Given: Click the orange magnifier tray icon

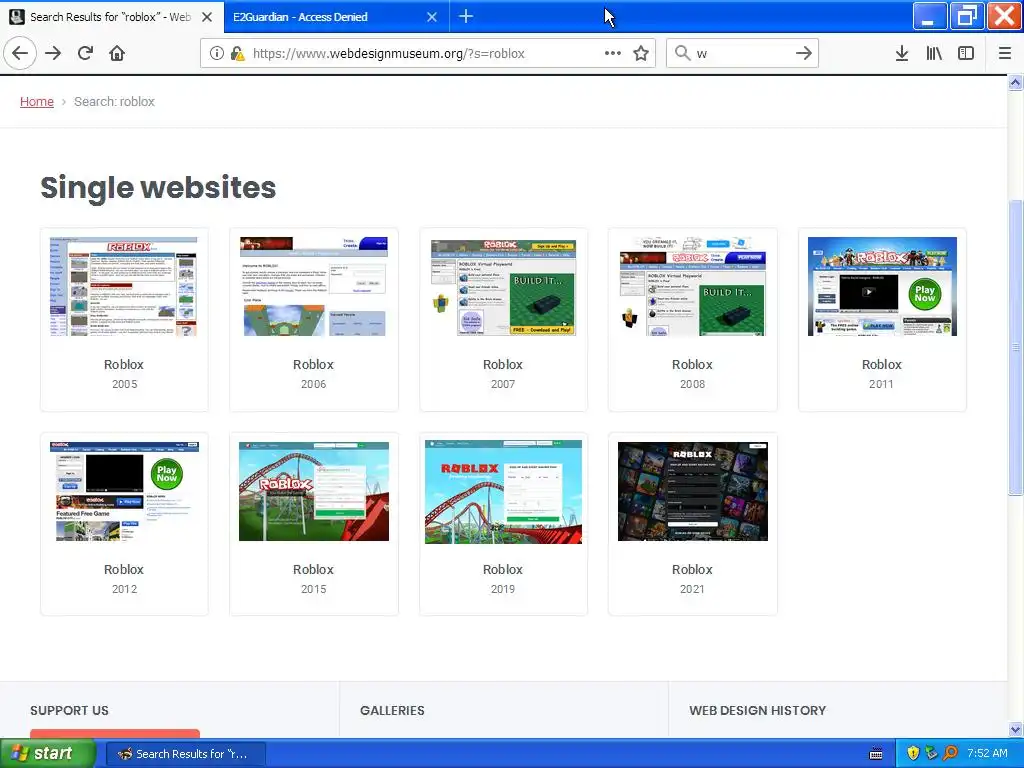Looking at the screenshot, I should coord(950,754).
